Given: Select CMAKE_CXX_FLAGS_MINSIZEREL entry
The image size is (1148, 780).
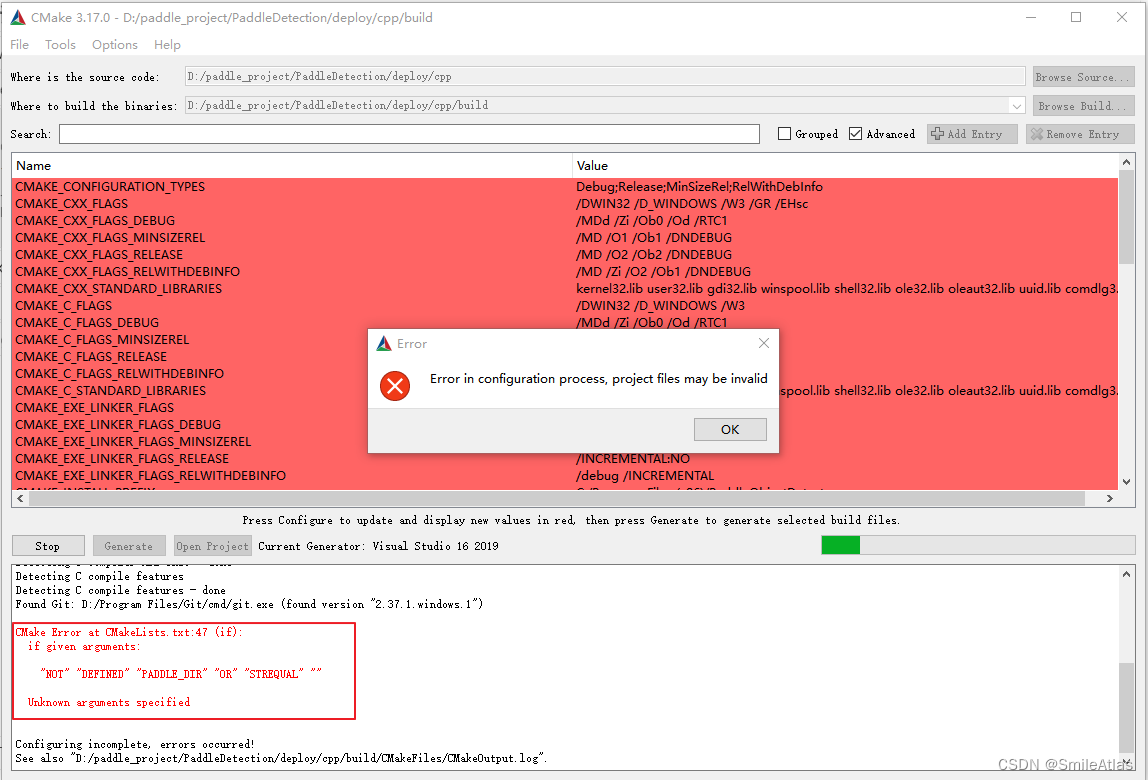Looking at the screenshot, I should click(110, 237).
